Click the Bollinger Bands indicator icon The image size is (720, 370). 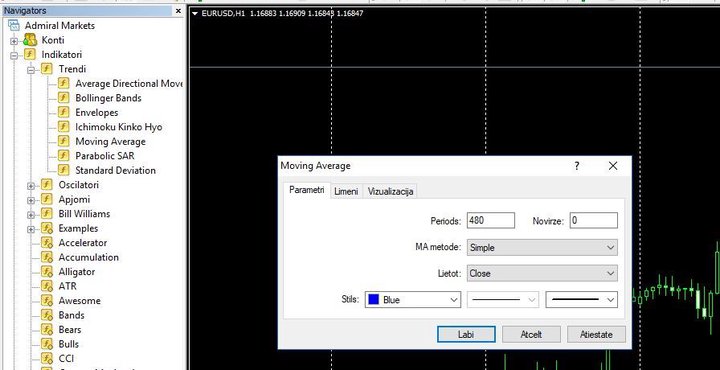coord(63,98)
